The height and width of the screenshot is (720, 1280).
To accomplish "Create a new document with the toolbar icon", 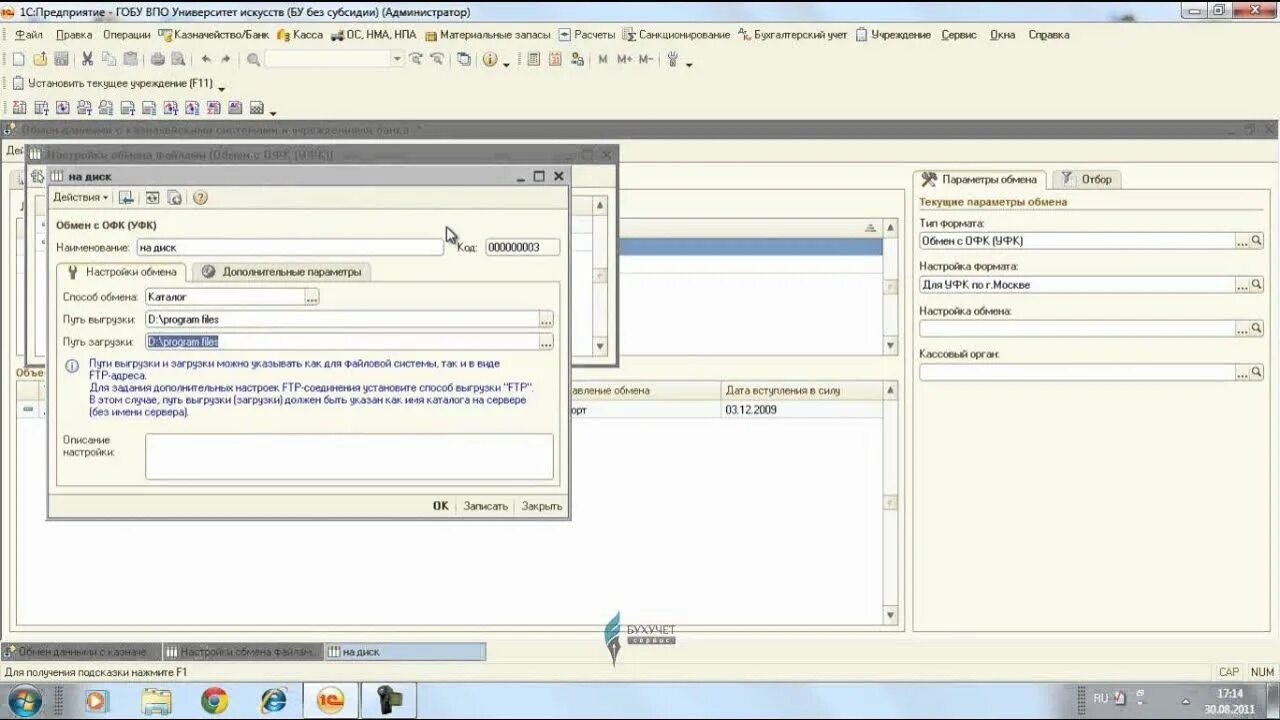I will pos(18,60).
